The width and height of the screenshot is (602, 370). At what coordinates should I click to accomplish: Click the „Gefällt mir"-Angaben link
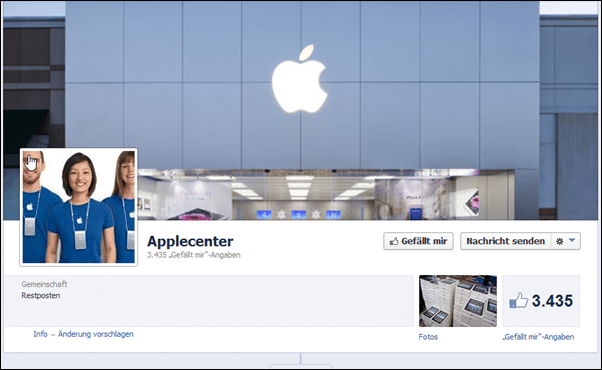[x=538, y=337]
